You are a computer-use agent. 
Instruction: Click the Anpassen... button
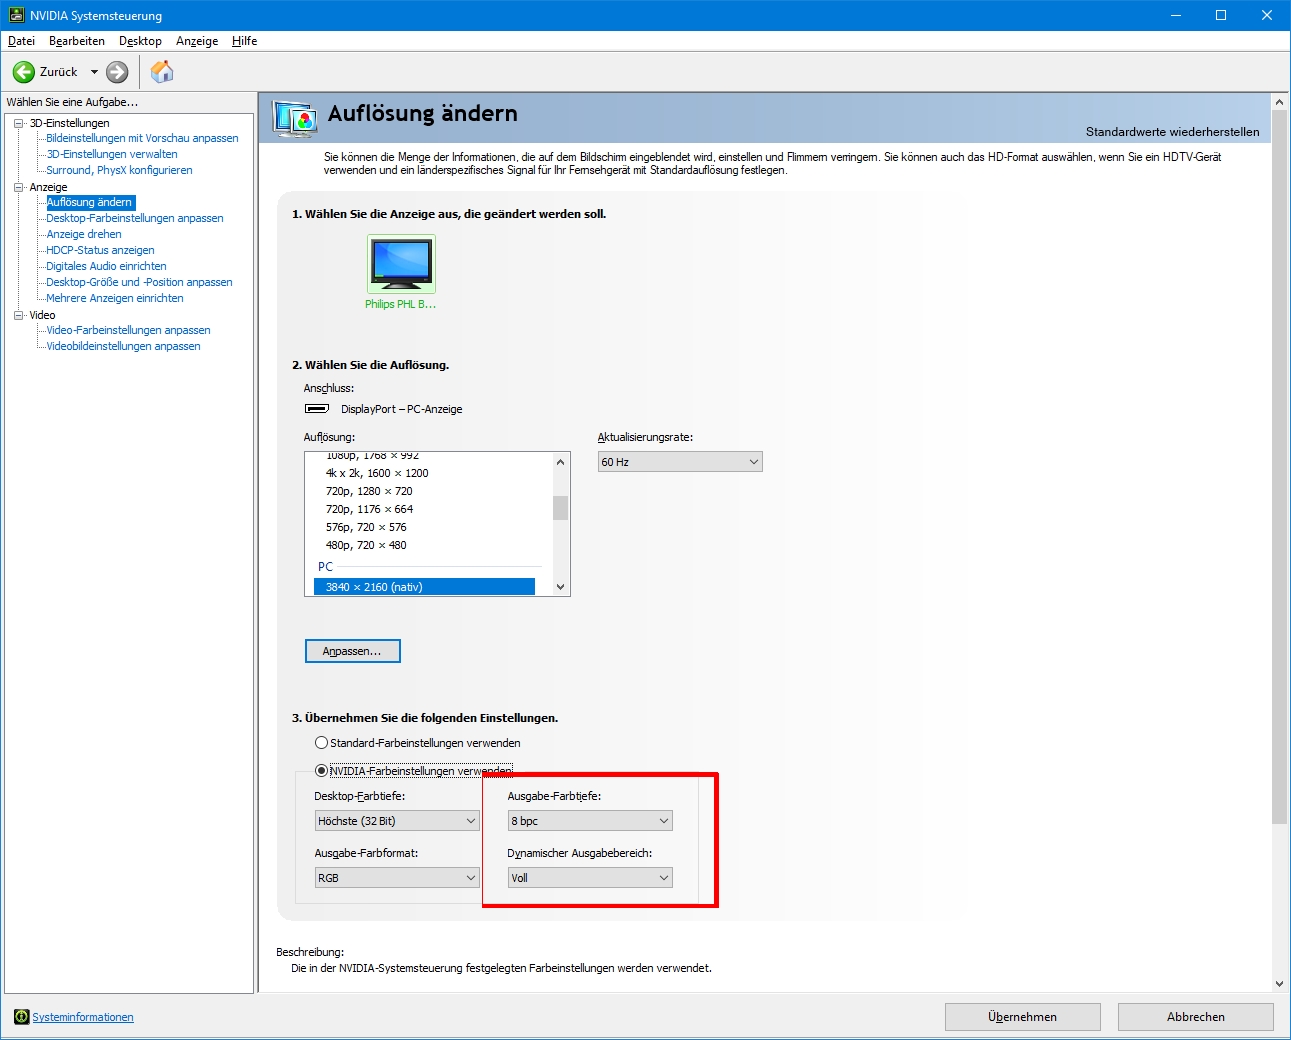click(x=352, y=651)
